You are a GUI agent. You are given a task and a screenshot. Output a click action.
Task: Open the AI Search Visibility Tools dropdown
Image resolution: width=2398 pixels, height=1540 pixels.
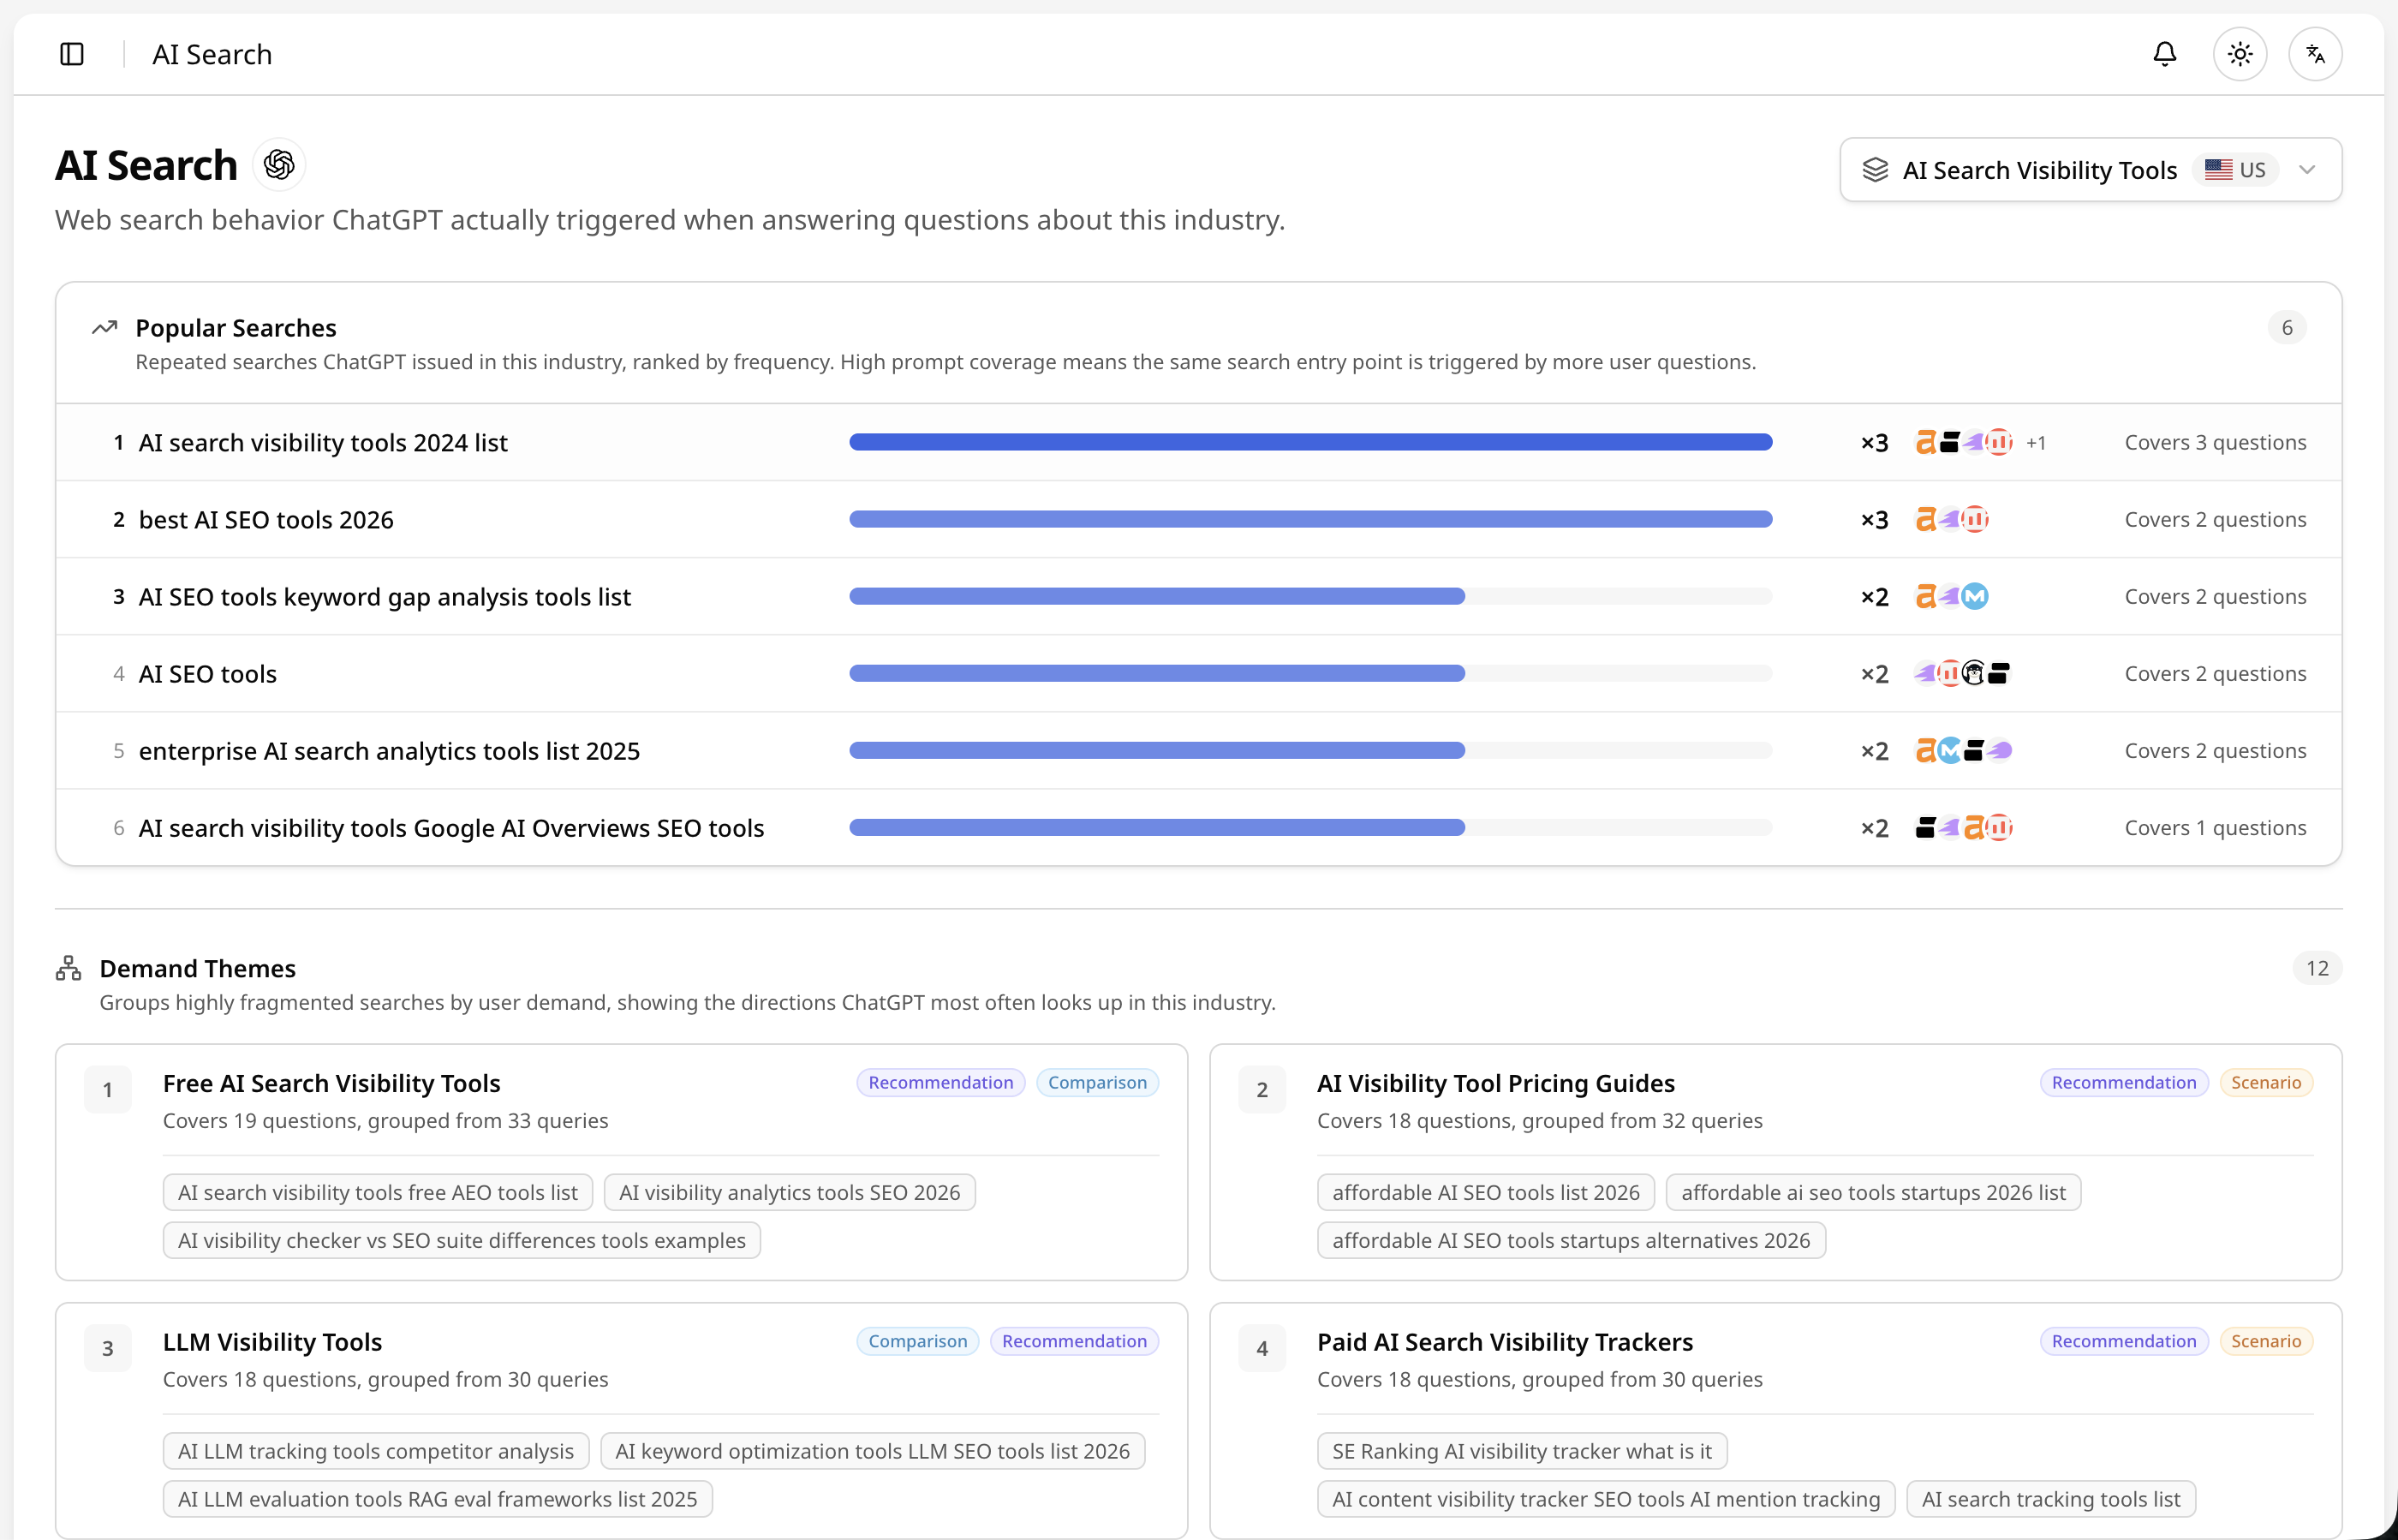tap(2090, 170)
